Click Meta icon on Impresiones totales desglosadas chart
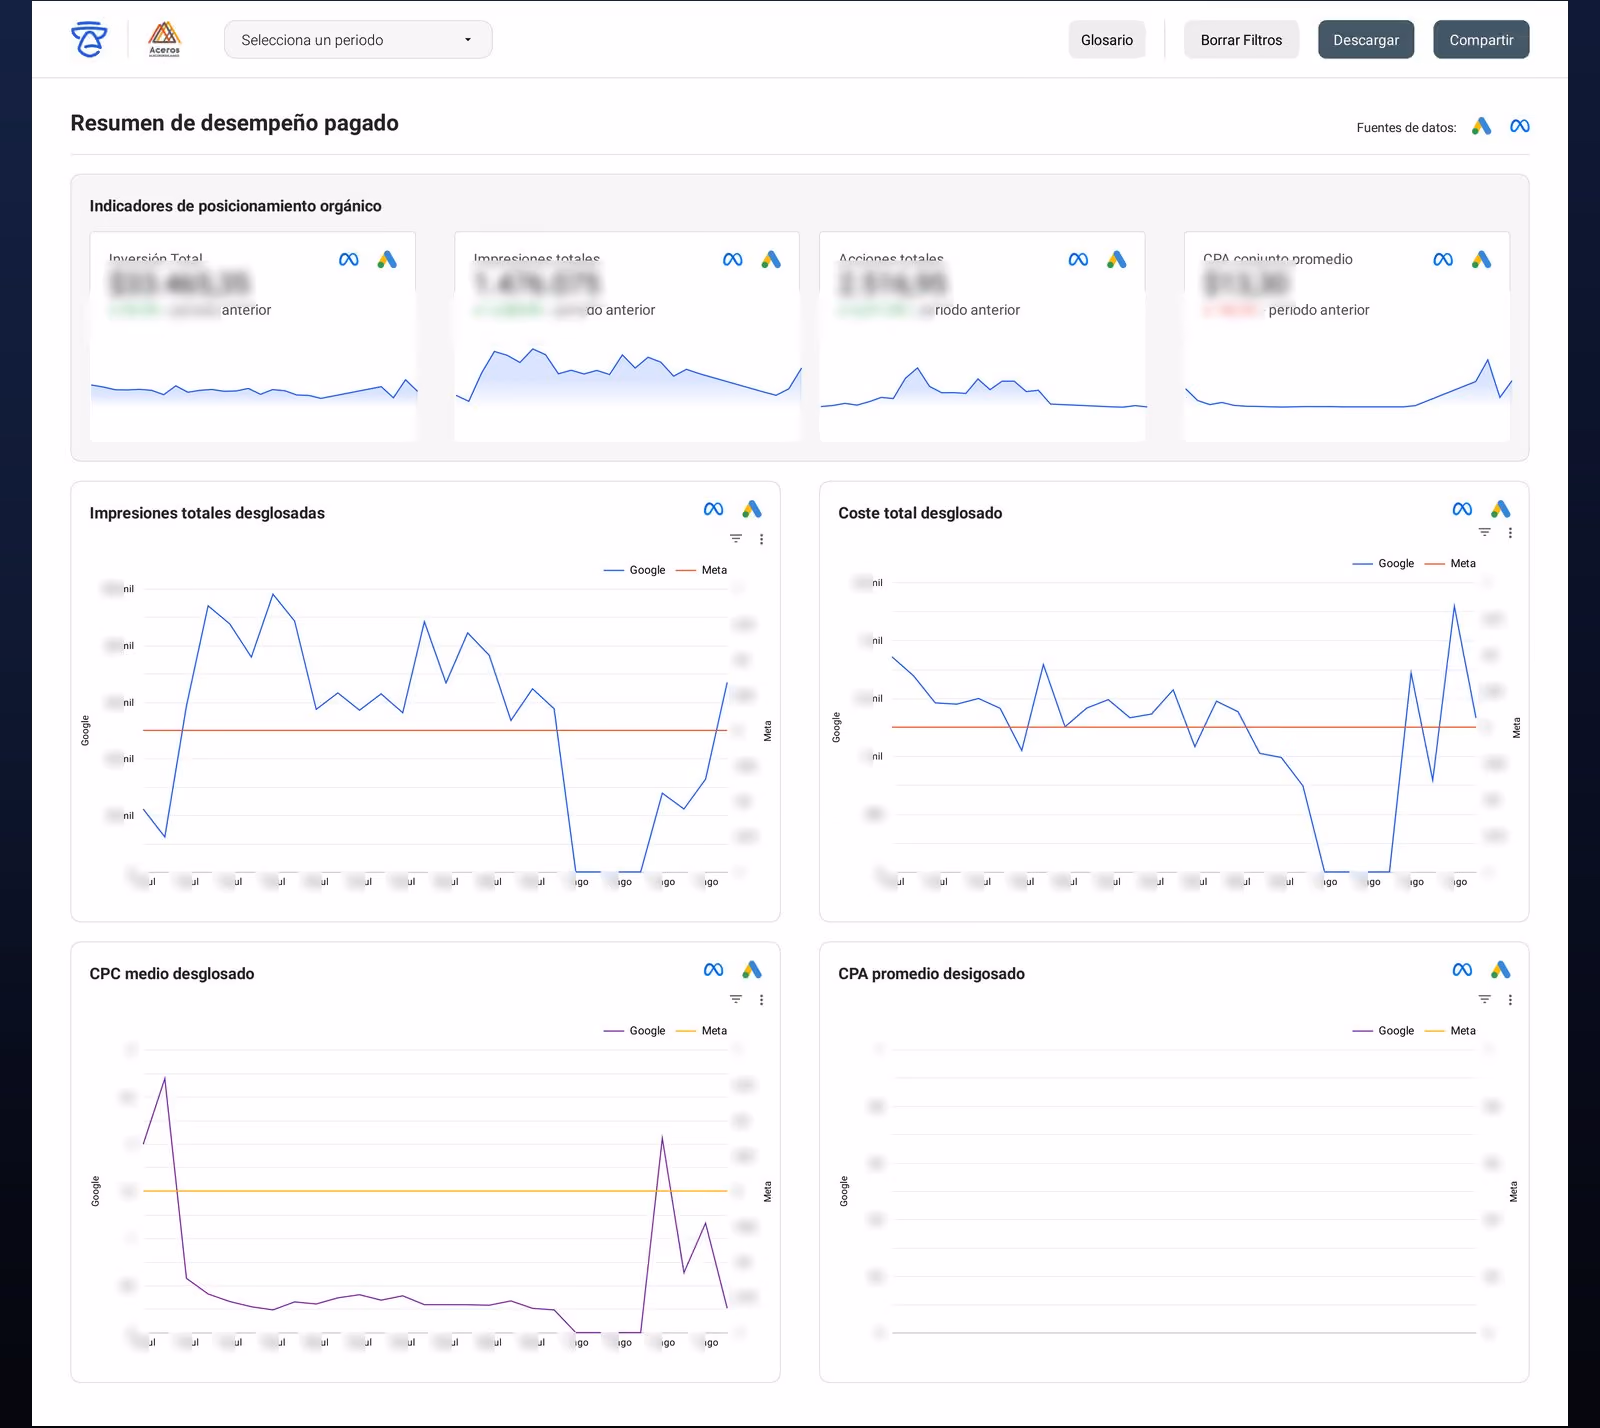The height and width of the screenshot is (1428, 1600). point(714,509)
